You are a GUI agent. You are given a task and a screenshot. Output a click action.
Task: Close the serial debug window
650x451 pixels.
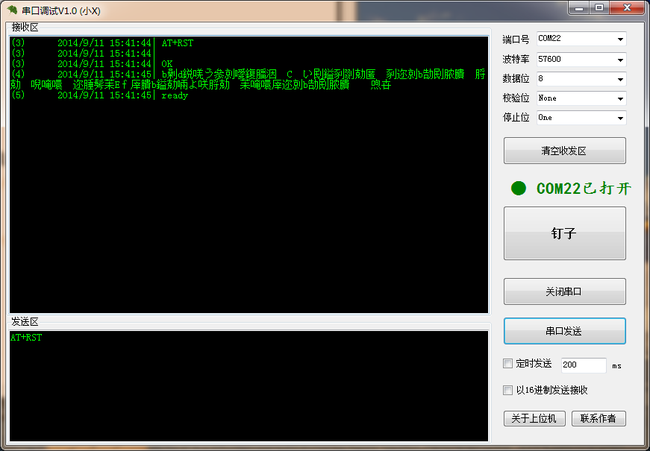coord(627,8)
